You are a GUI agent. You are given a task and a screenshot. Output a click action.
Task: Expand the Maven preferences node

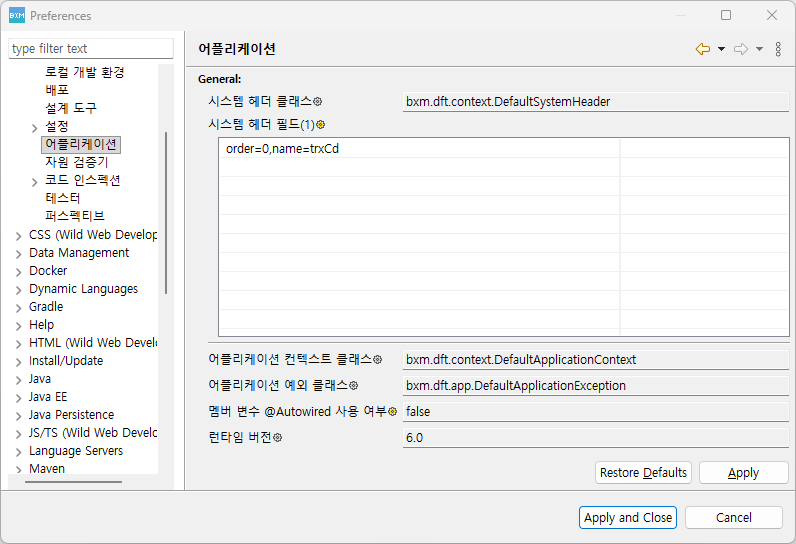19,469
